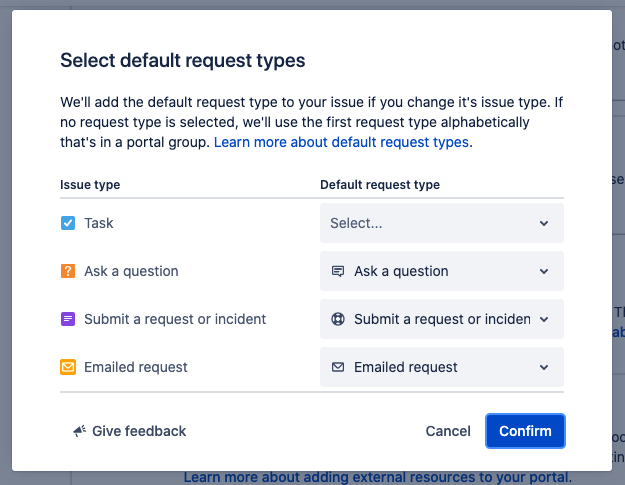Click the Select default request types heading

pyautogui.click(x=183, y=61)
